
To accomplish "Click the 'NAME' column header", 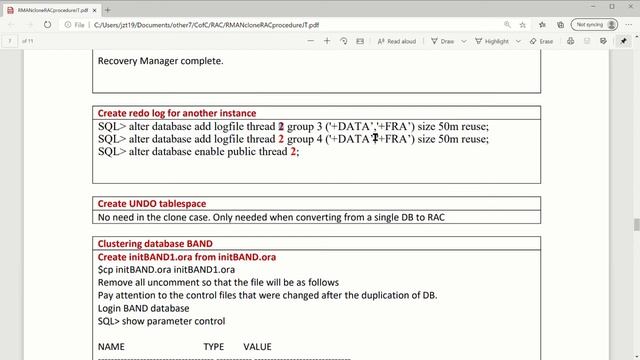I will click(x=111, y=347).
